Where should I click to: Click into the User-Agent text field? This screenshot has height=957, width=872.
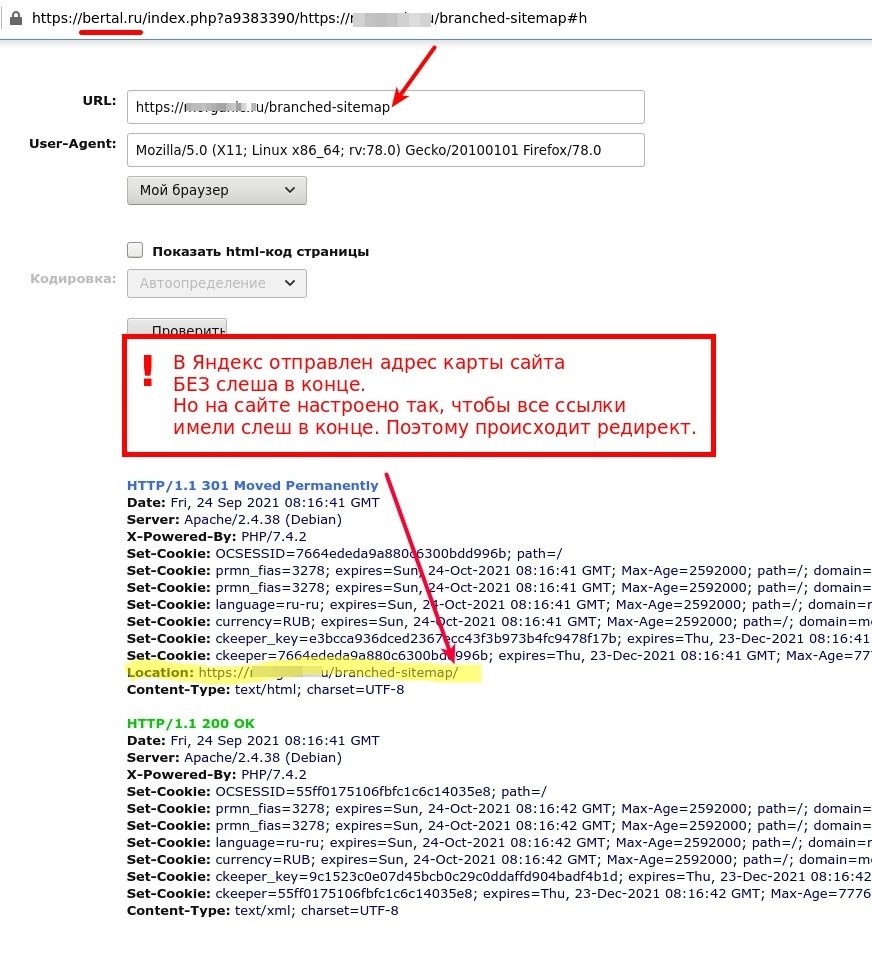(x=385, y=150)
